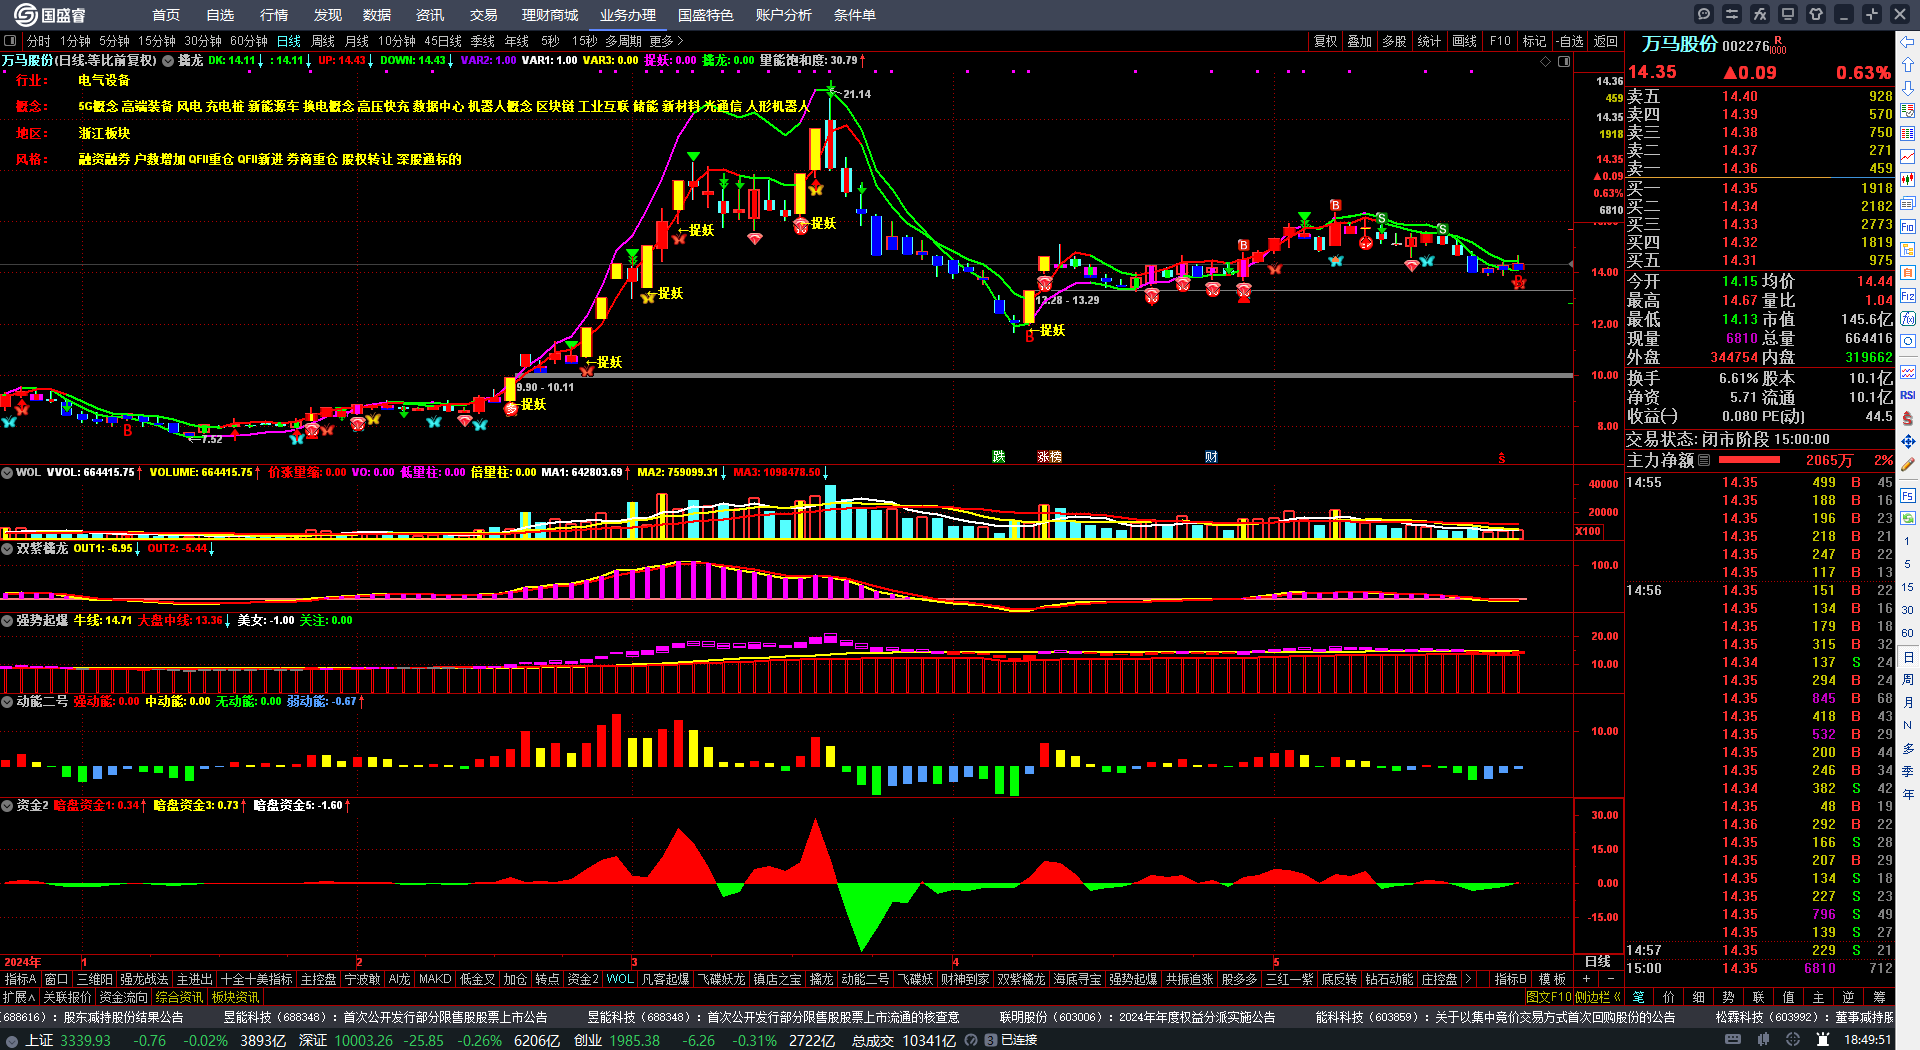1920x1050 pixels.
Task: Select 5分钟 chart in period bar
Action: click(114, 41)
